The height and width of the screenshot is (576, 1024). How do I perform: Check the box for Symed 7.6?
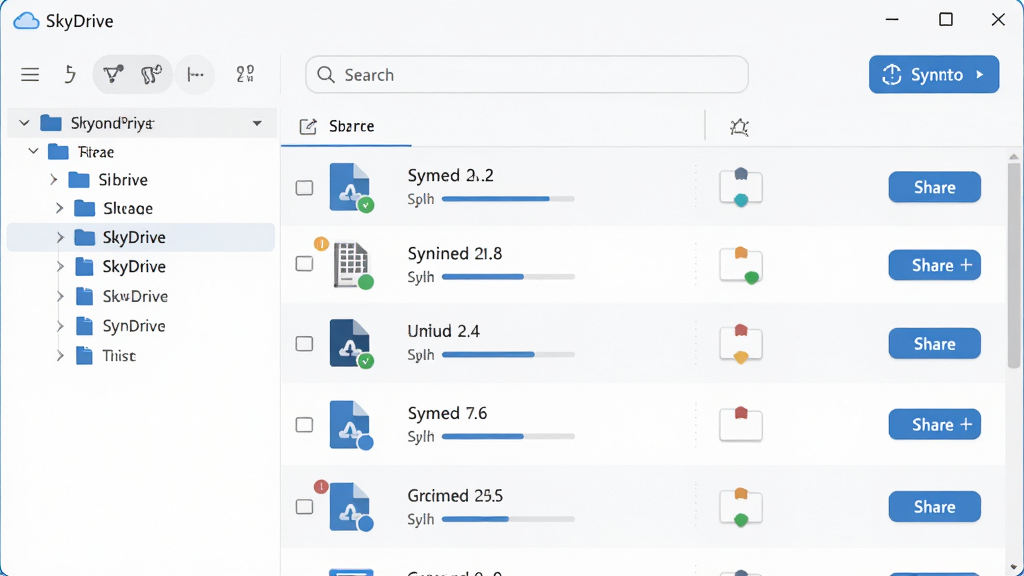(304, 424)
